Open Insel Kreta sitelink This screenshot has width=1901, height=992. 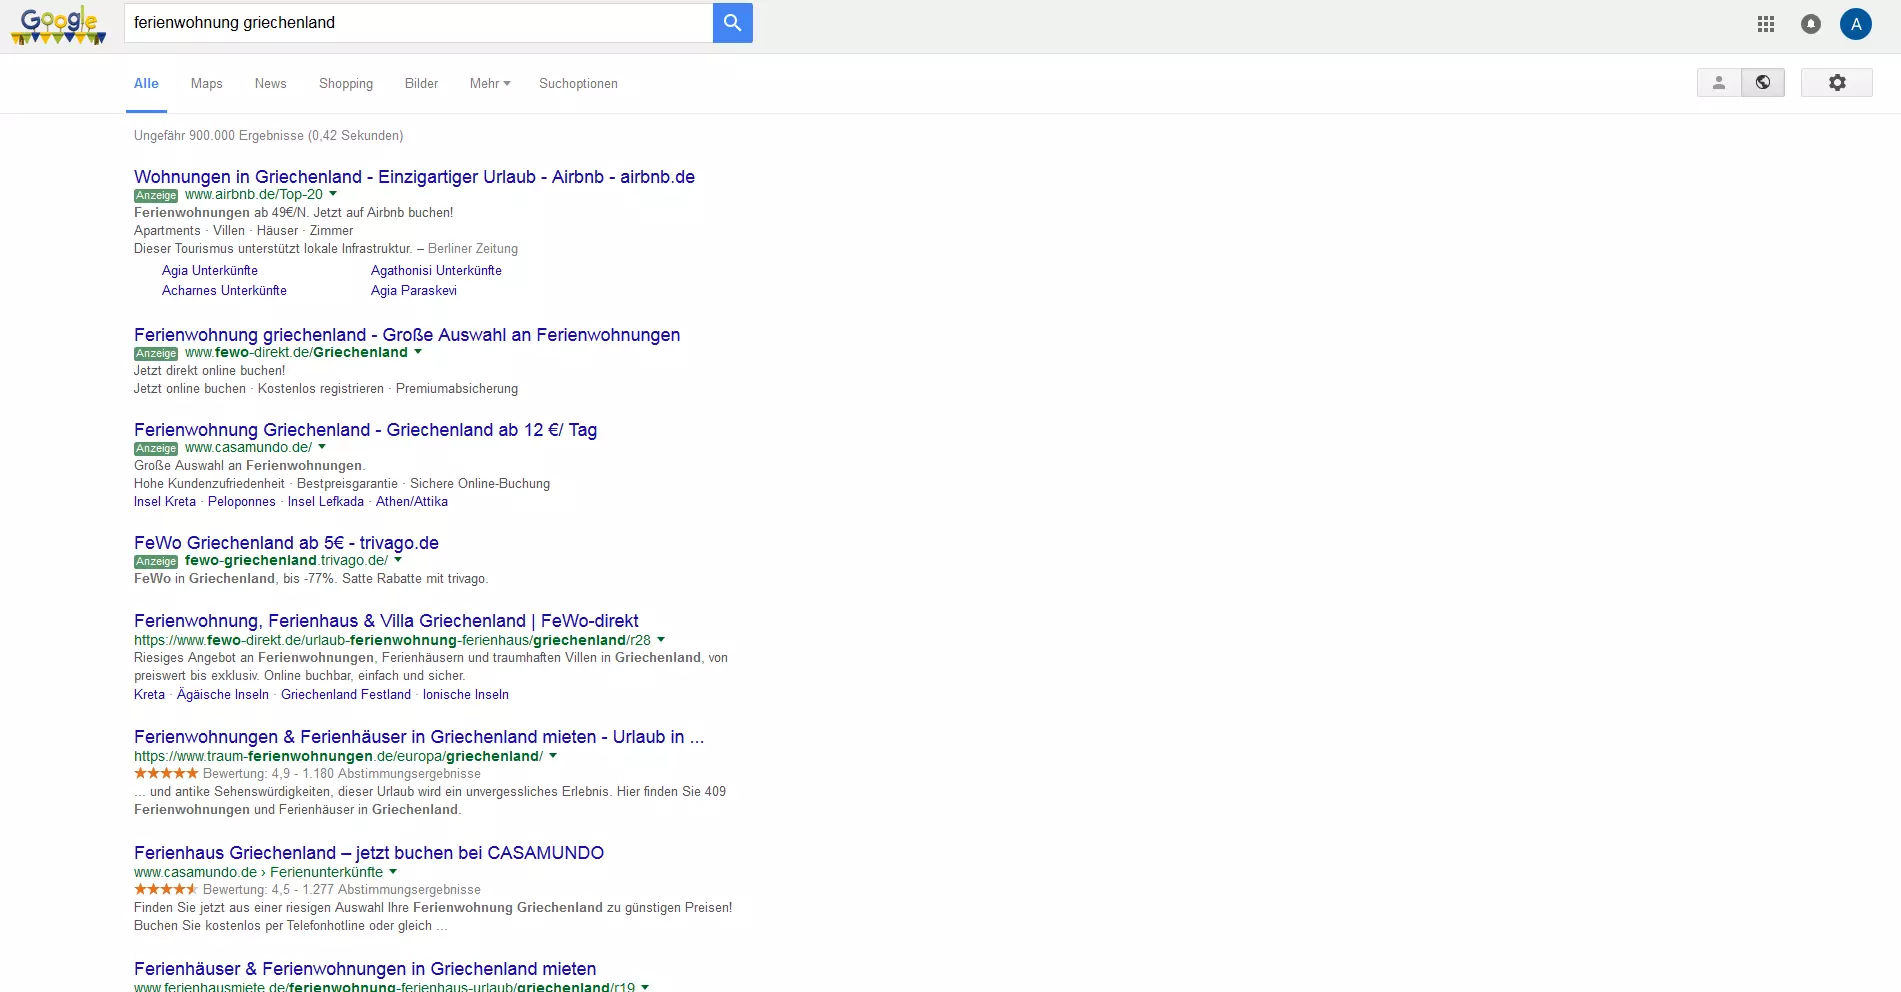pyautogui.click(x=165, y=502)
